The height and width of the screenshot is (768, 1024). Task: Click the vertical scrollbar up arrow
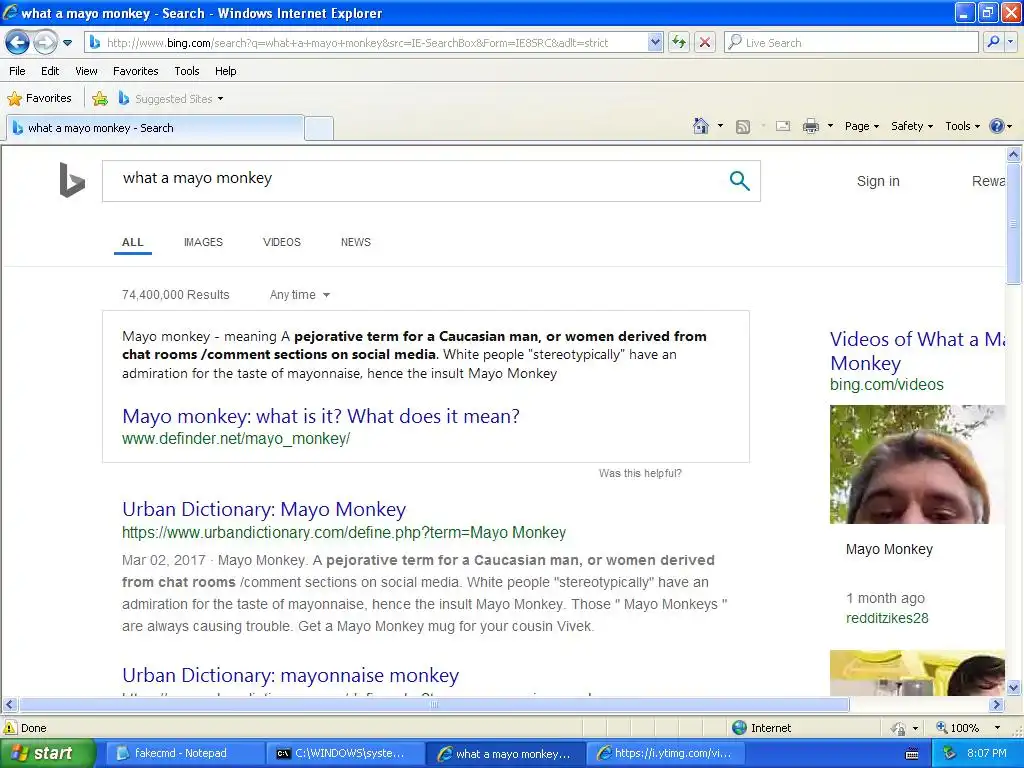click(x=1014, y=155)
